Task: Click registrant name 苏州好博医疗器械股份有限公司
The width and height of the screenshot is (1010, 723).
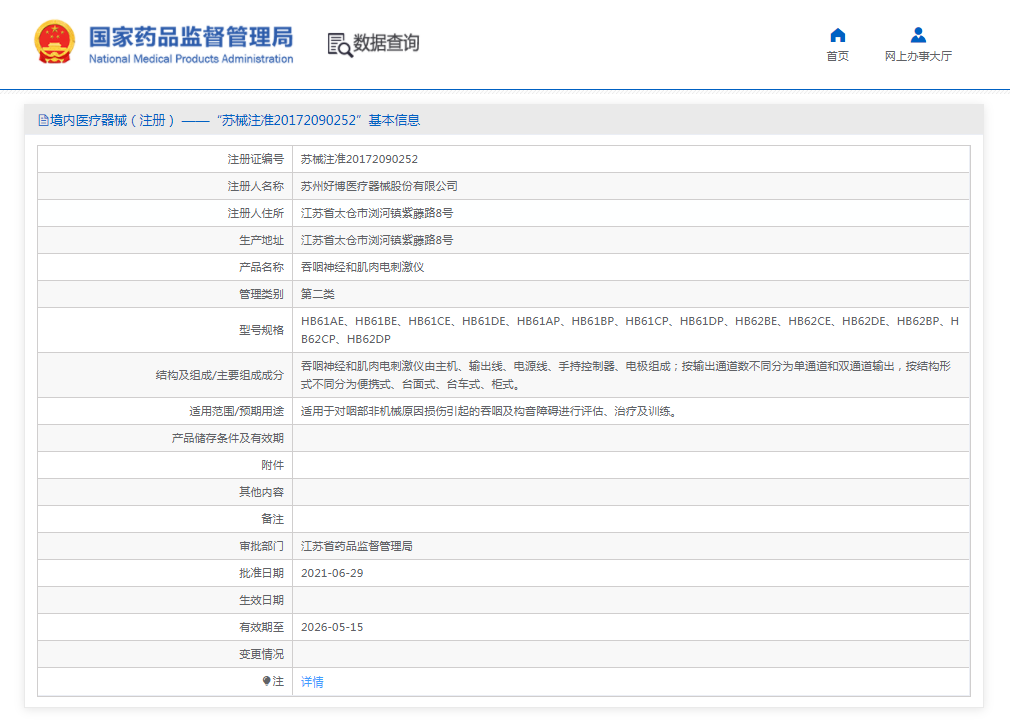Action: pos(379,186)
